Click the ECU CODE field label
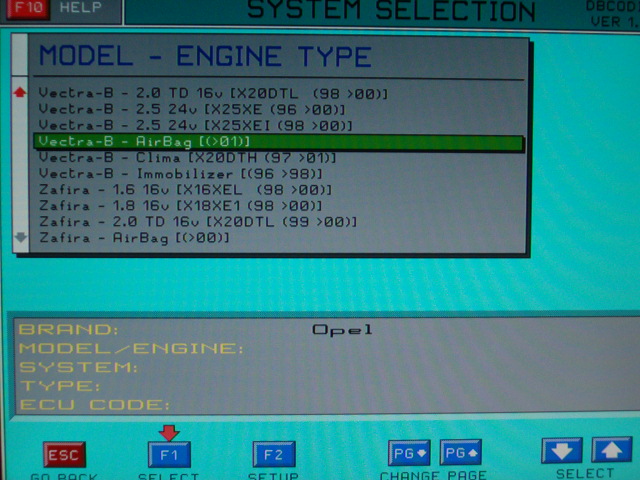Viewport: 640px width, 480px height. tap(95, 404)
